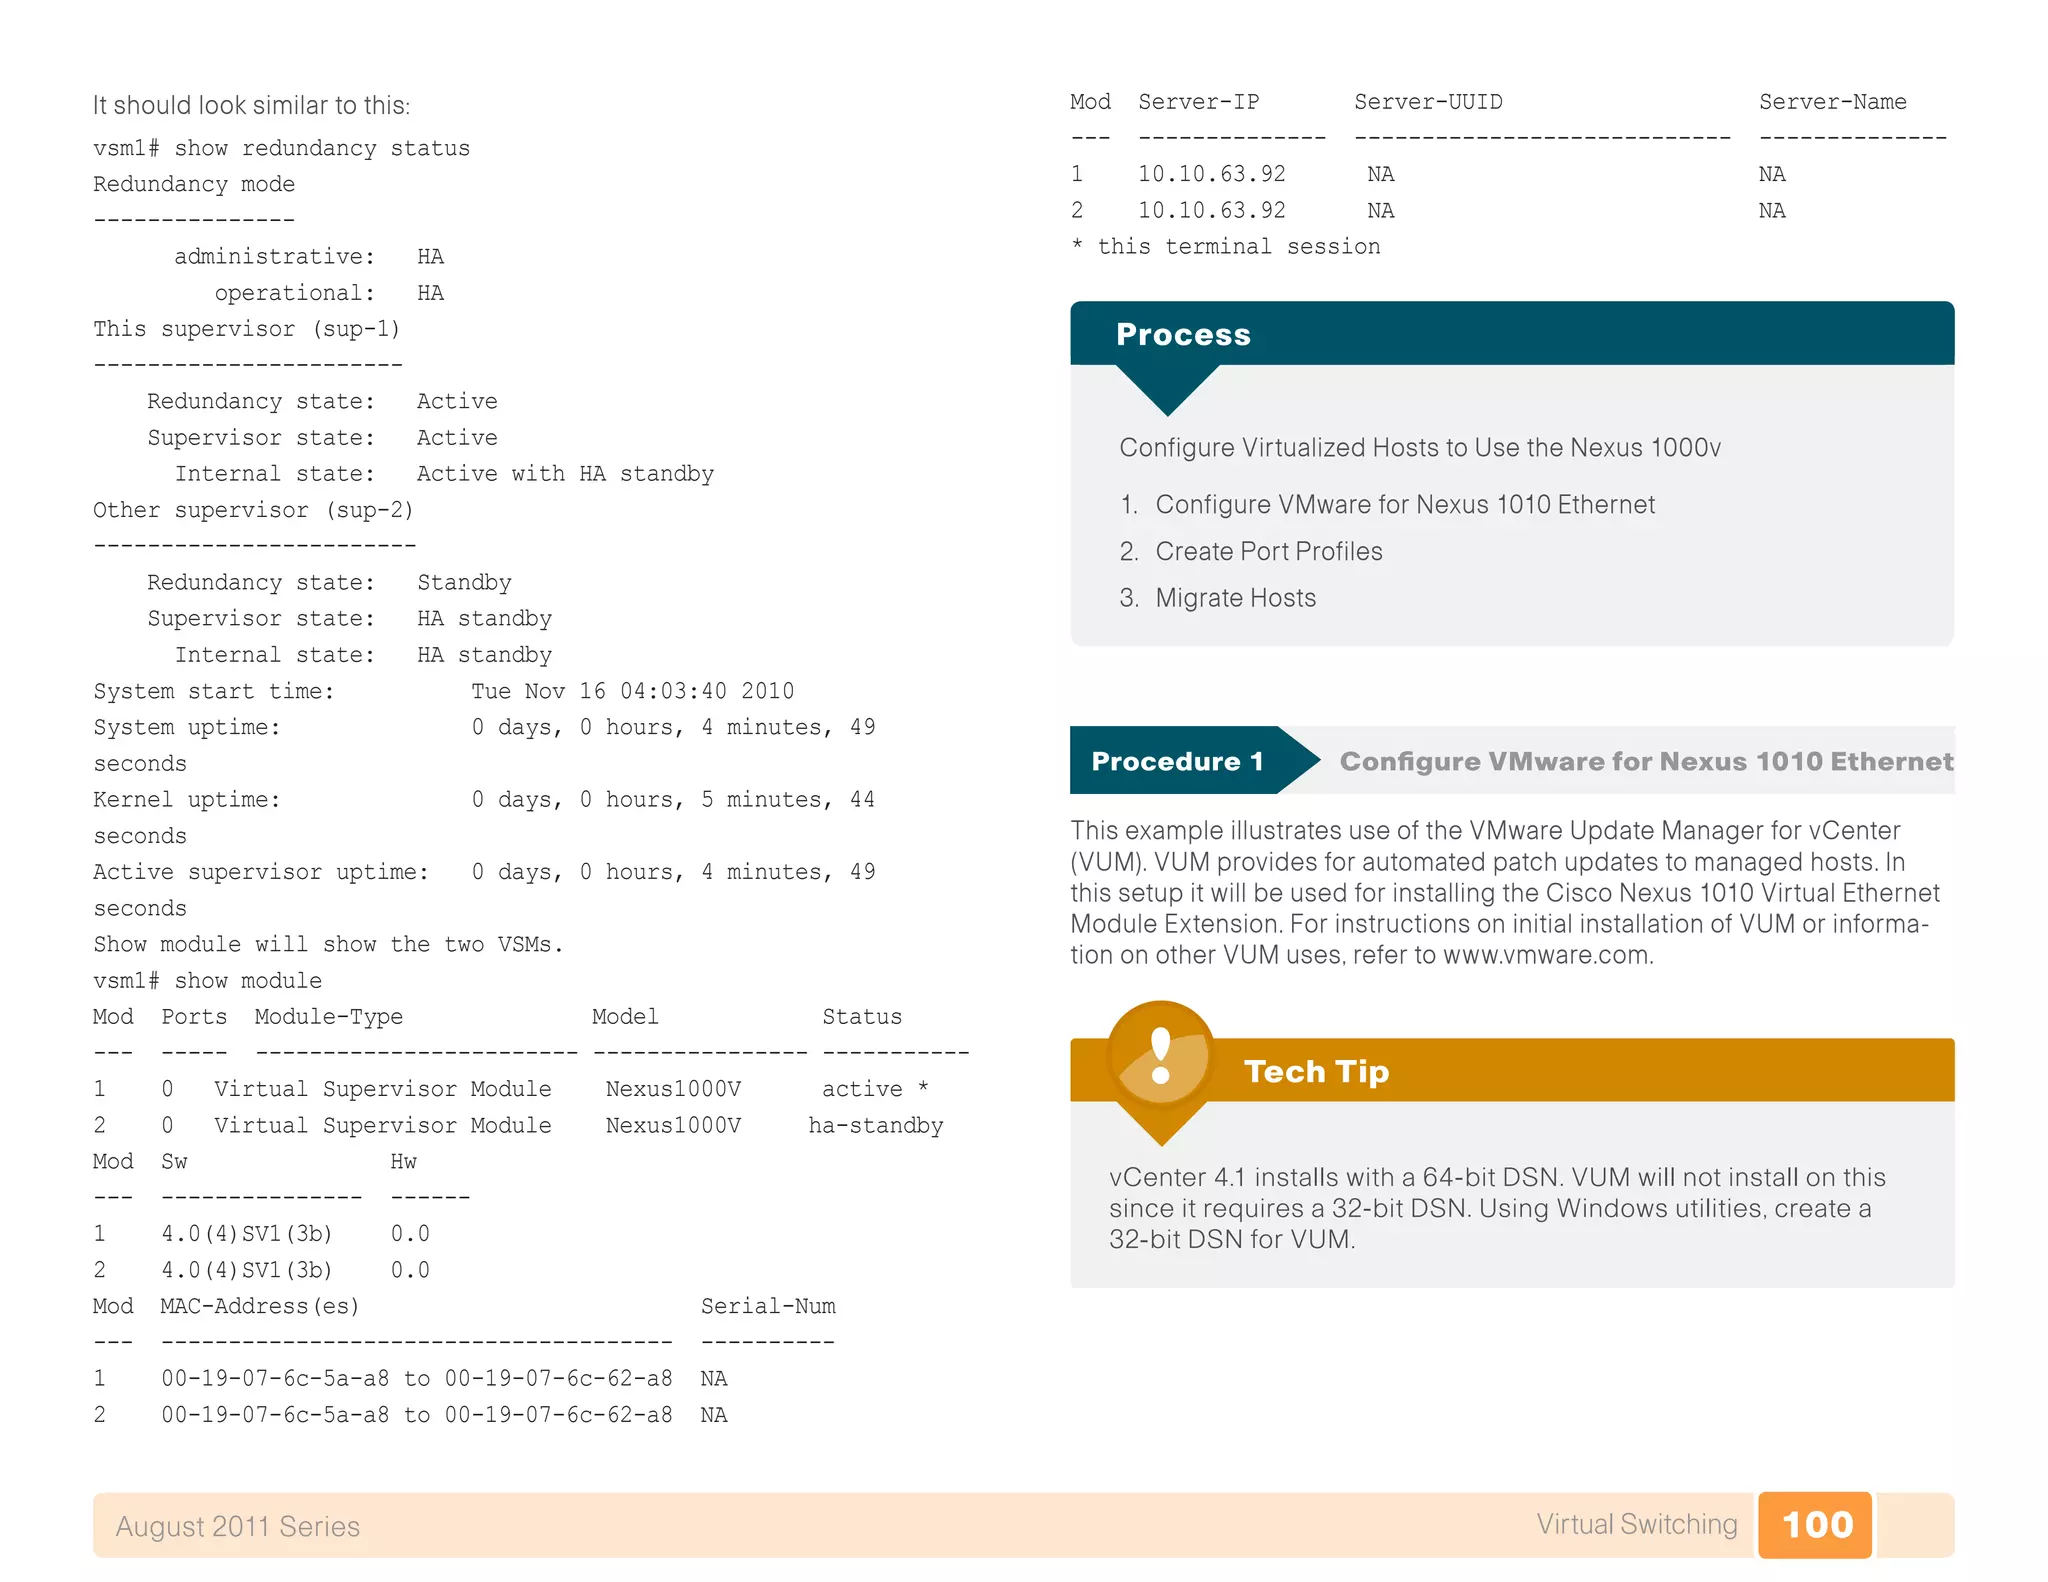
Task: Click the 'vsm1# show module' command line
Action: (207, 980)
